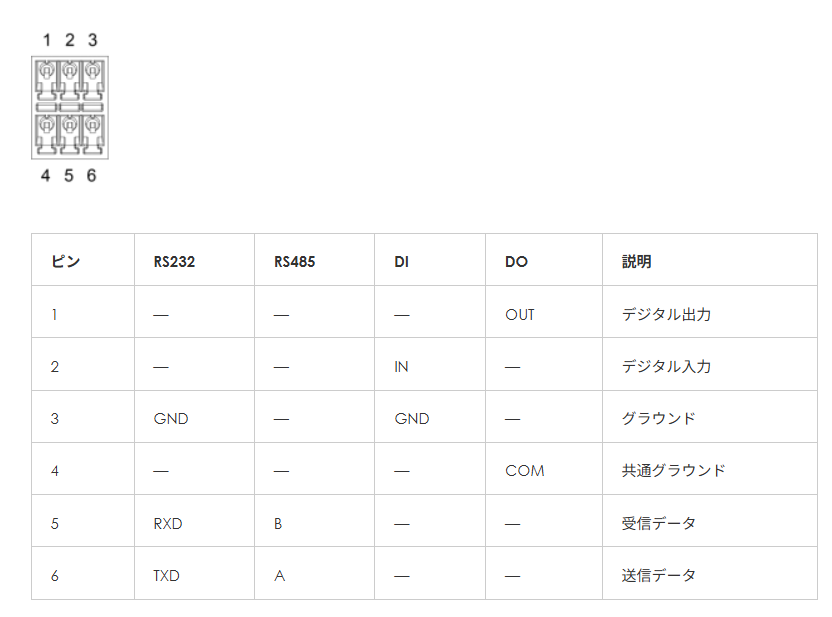This screenshot has width=832, height=617.
Task: Click terminal 6 in the connector diagram
Action: click(92, 134)
